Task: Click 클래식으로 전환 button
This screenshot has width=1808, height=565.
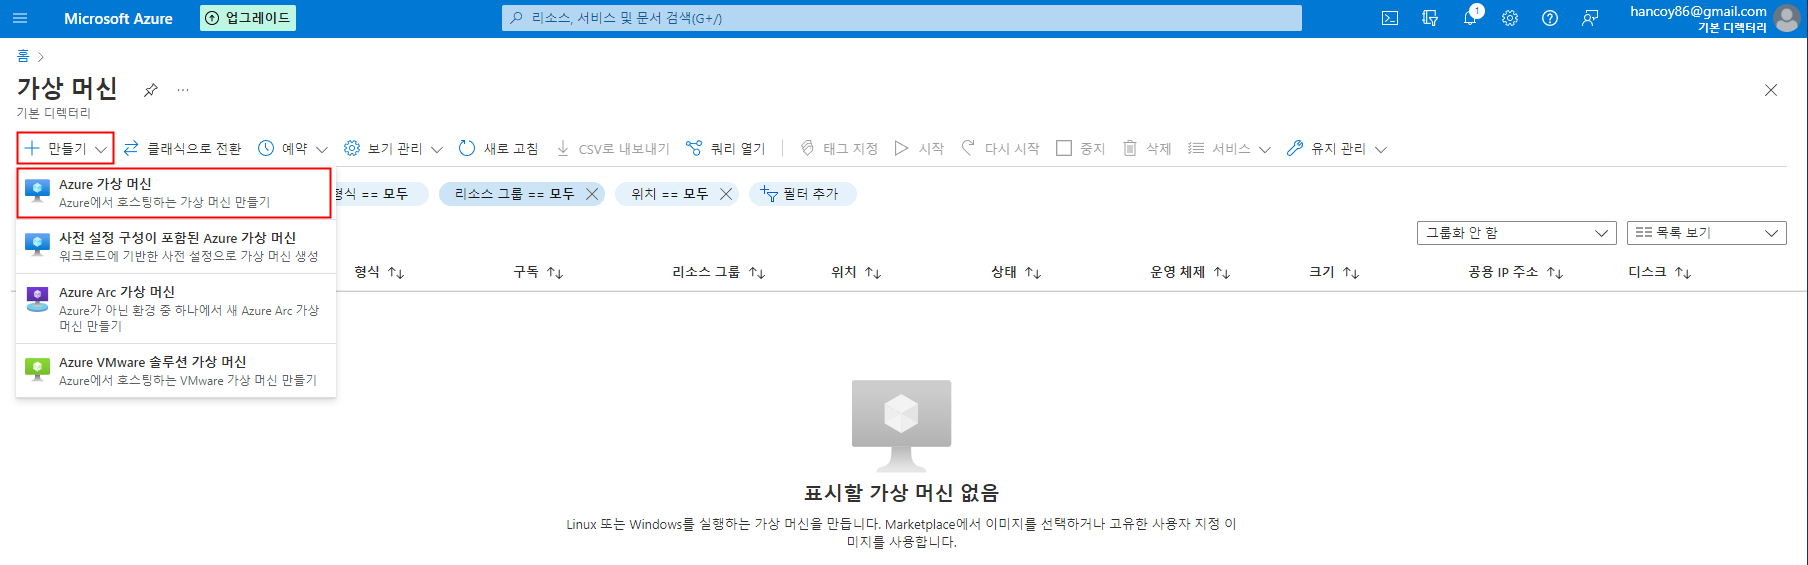Action: pos(182,148)
